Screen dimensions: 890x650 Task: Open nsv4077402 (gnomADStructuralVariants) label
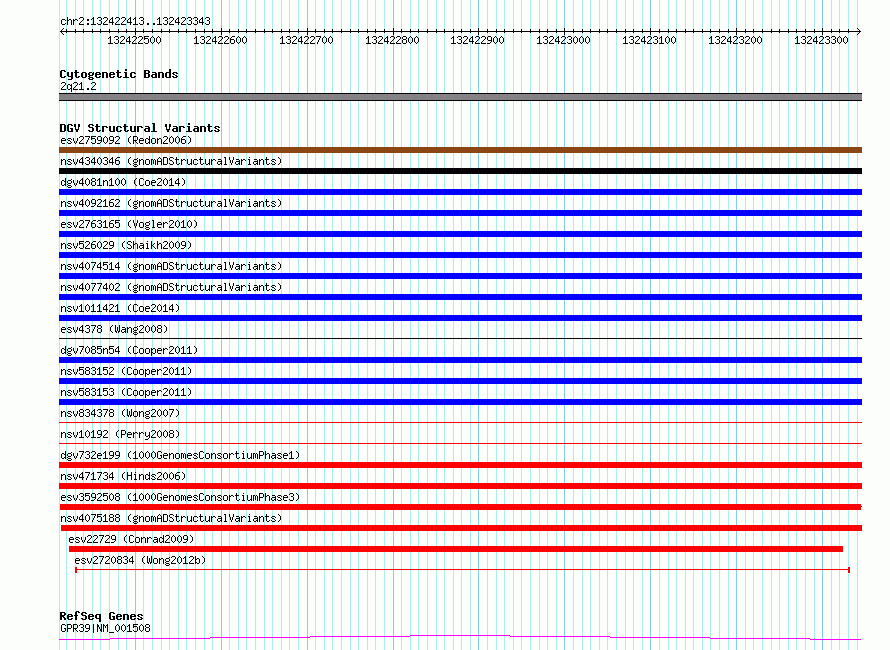click(171, 287)
